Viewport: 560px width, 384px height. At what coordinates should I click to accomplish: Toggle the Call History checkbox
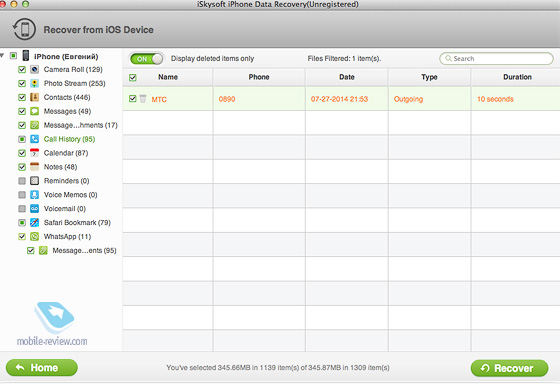tap(22, 139)
